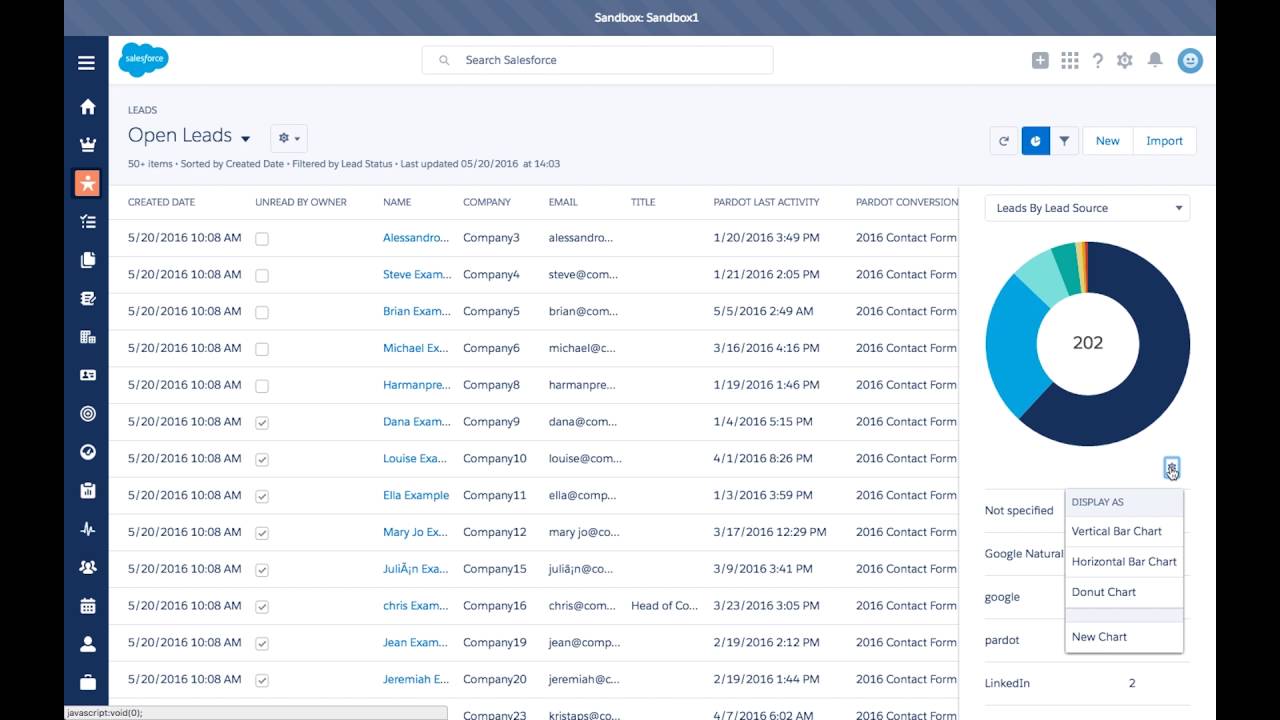Viewport: 1280px width, 720px height.
Task: Check Unread box for Steve row
Action: (262, 275)
